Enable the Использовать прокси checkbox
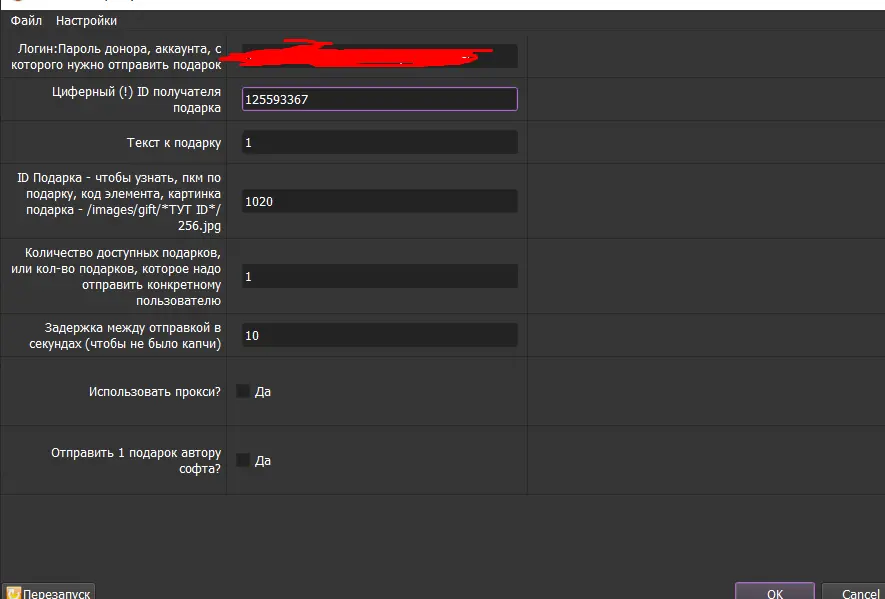Viewport: 885px width, 599px height. pyautogui.click(x=243, y=391)
